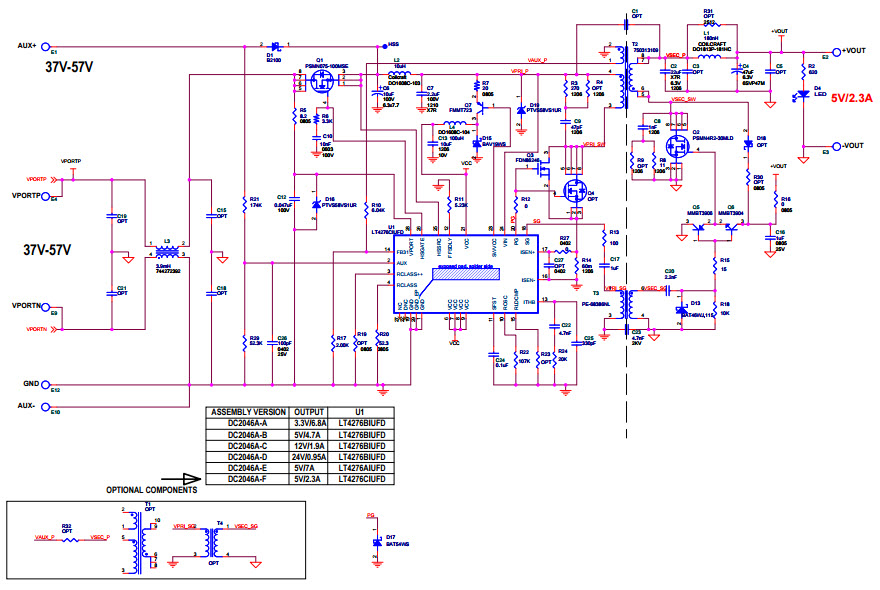Select the T4 optional transformer at bottom left
Screen dimensions: 880x590
coord(212,540)
